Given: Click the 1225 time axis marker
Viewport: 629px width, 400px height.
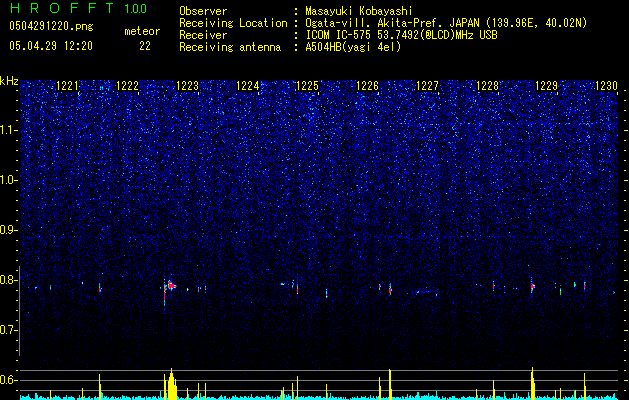Looking at the screenshot, I should [x=307, y=86].
